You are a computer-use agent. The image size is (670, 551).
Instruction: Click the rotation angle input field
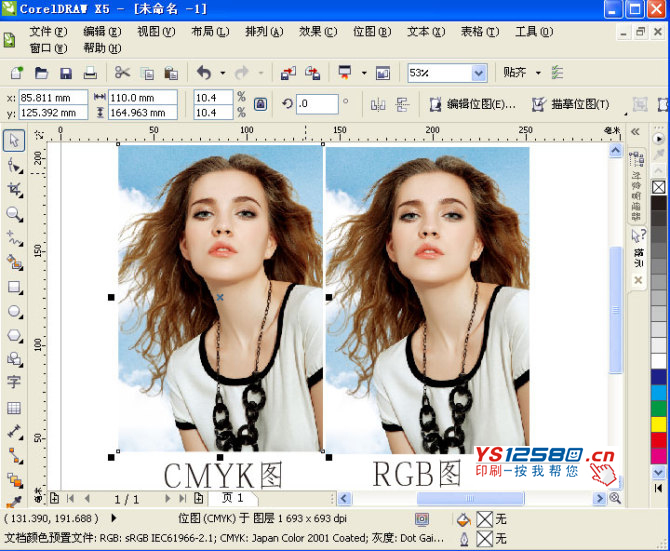pyautogui.click(x=317, y=104)
